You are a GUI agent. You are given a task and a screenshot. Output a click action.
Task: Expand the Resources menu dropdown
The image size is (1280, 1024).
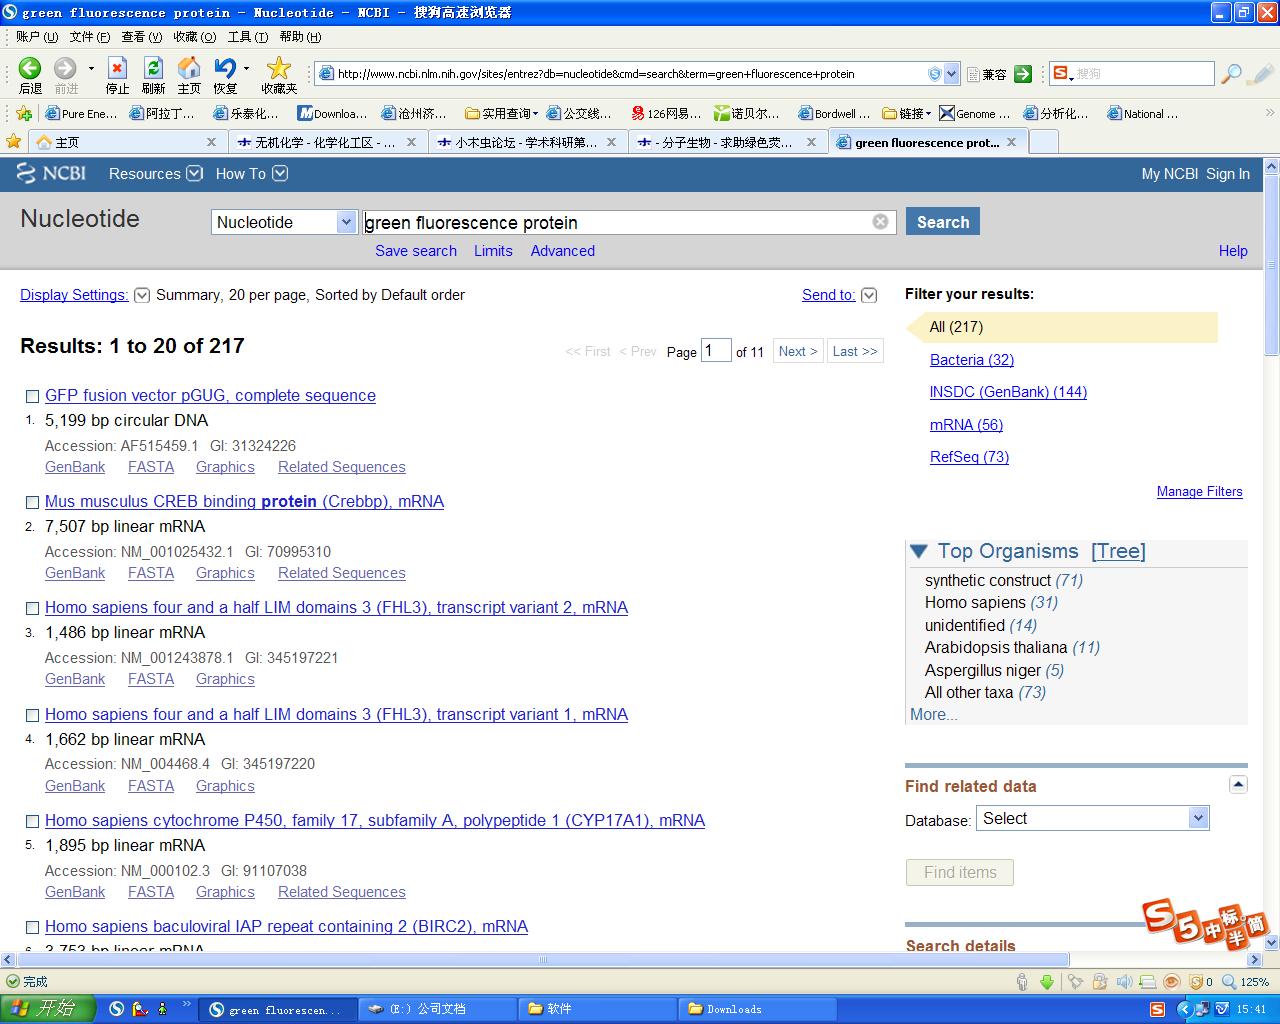(x=194, y=173)
